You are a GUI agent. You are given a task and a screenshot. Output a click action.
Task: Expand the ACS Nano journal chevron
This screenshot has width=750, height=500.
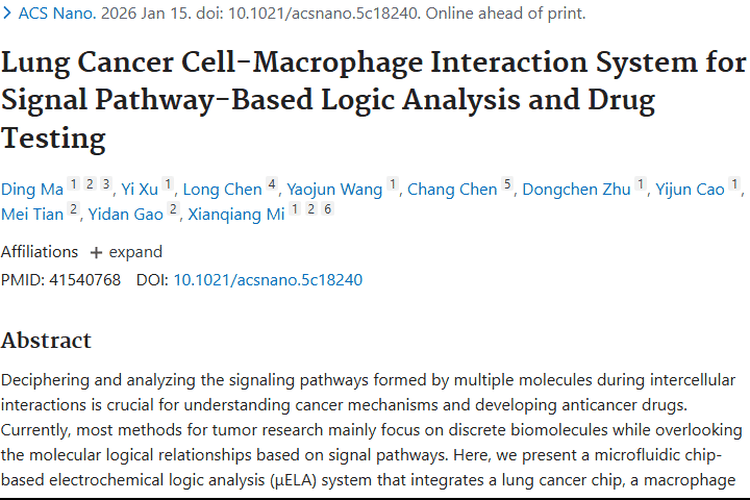coord(6,14)
